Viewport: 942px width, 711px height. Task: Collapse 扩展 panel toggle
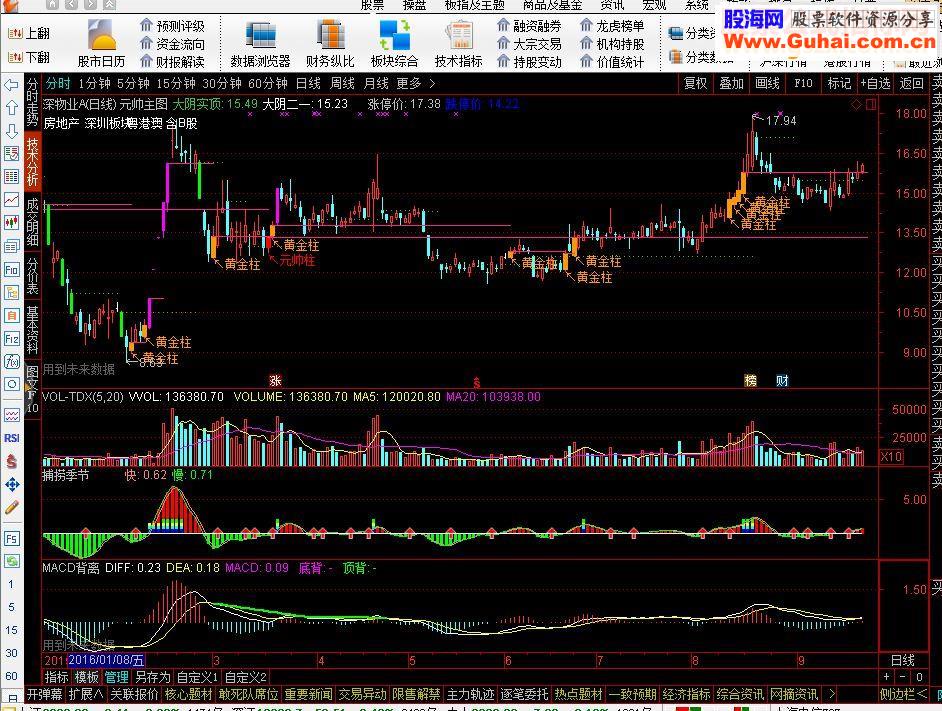[x=85, y=694]
